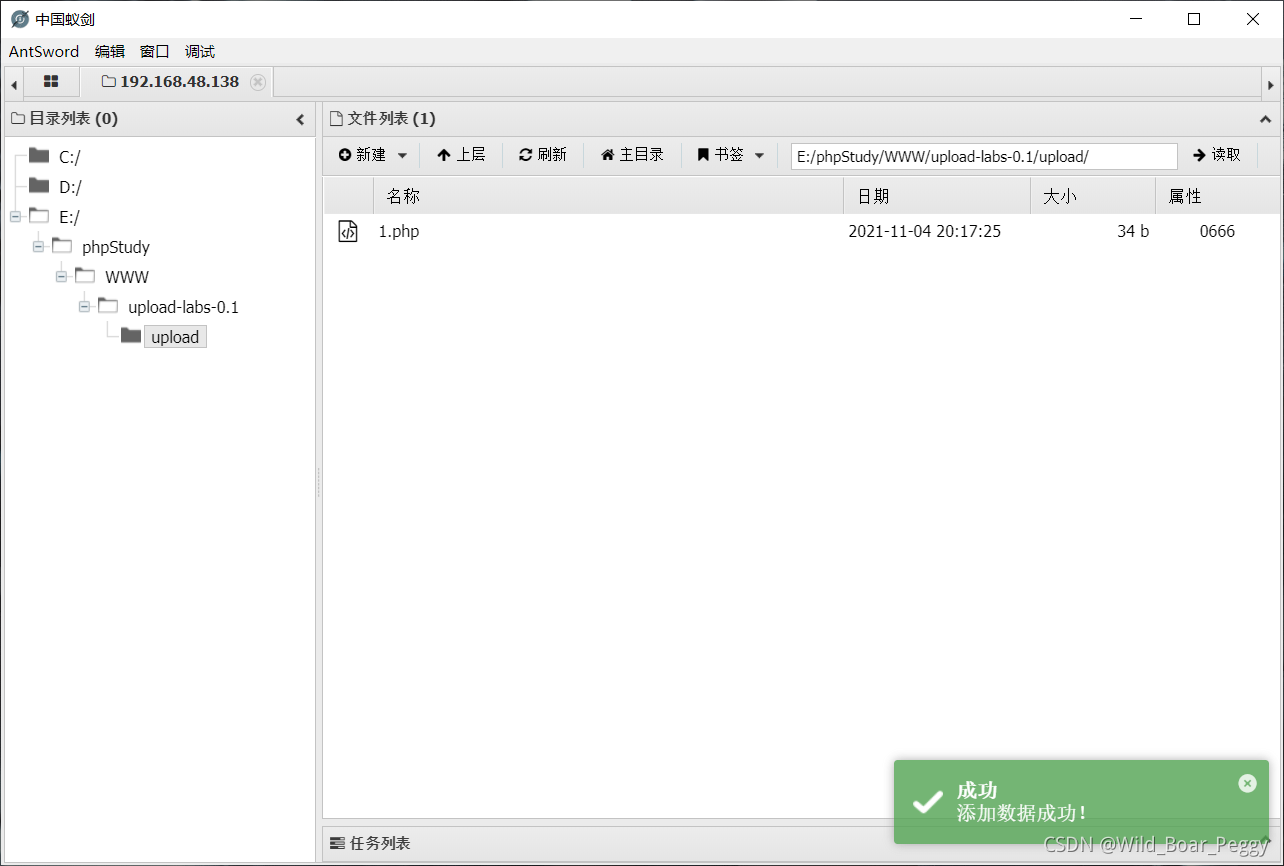
Task: Click the grid dashboard icon beside tabs
Action: pyautogui.click(x=51, y=81)
